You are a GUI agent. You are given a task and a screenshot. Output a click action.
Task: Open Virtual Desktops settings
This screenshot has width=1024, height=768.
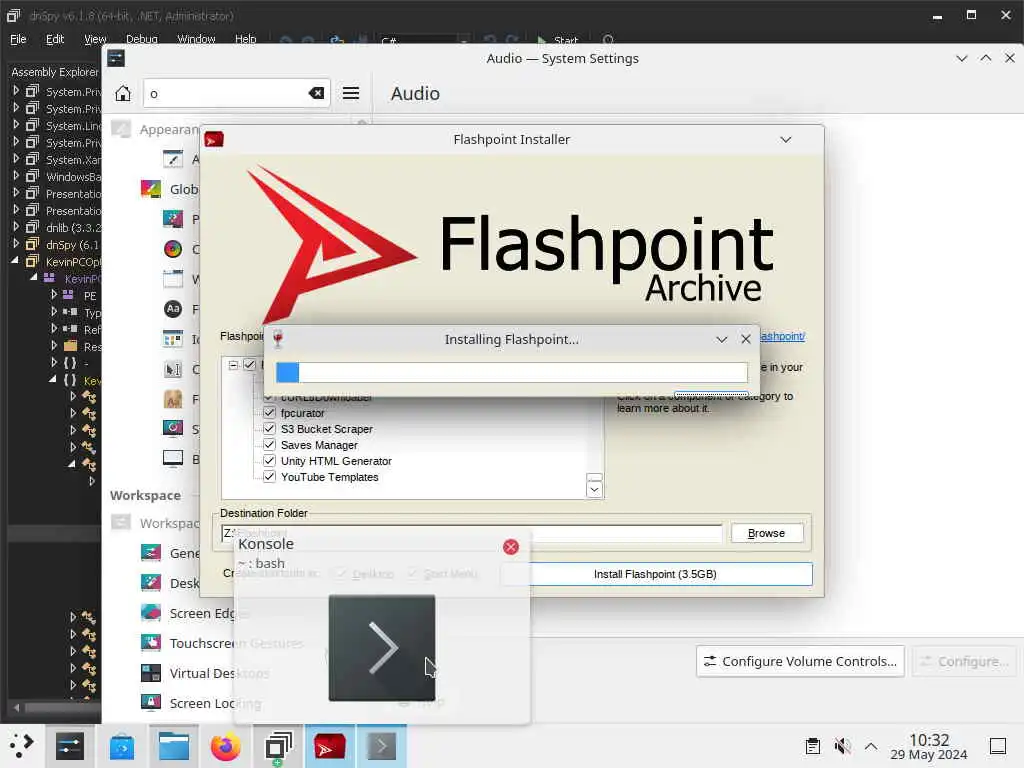click(x=204, y=673)
